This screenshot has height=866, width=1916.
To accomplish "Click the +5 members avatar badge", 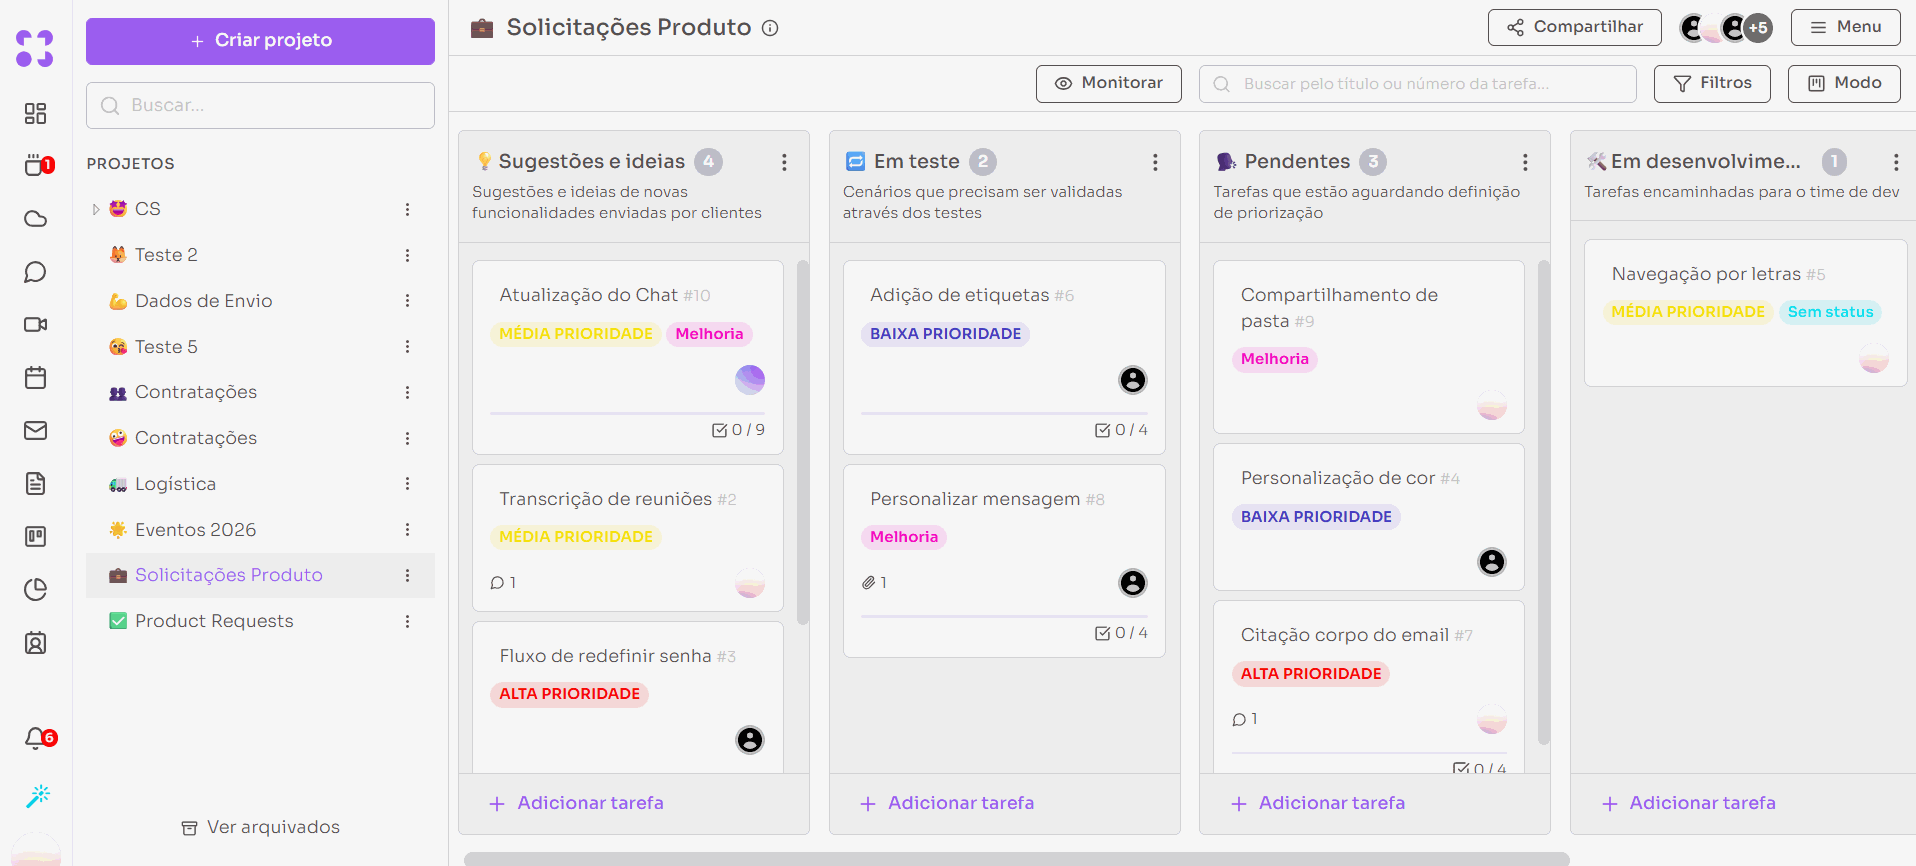I will coord(1758,28).
